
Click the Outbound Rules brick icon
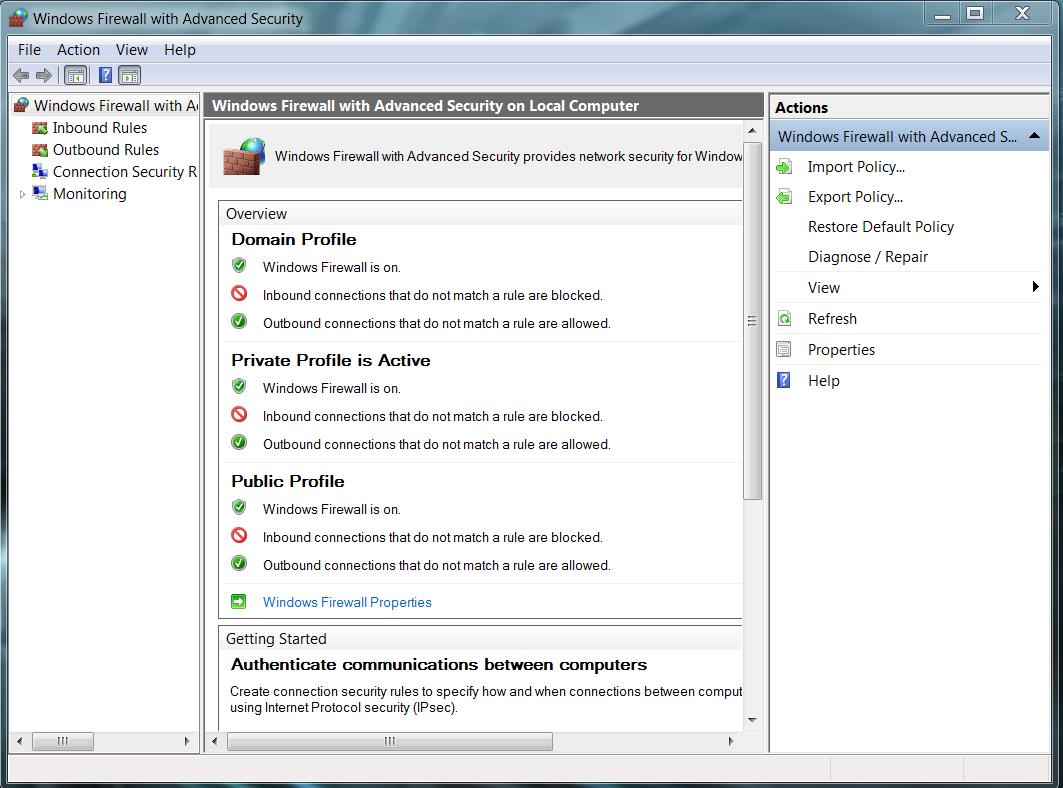tap(40, 150)
